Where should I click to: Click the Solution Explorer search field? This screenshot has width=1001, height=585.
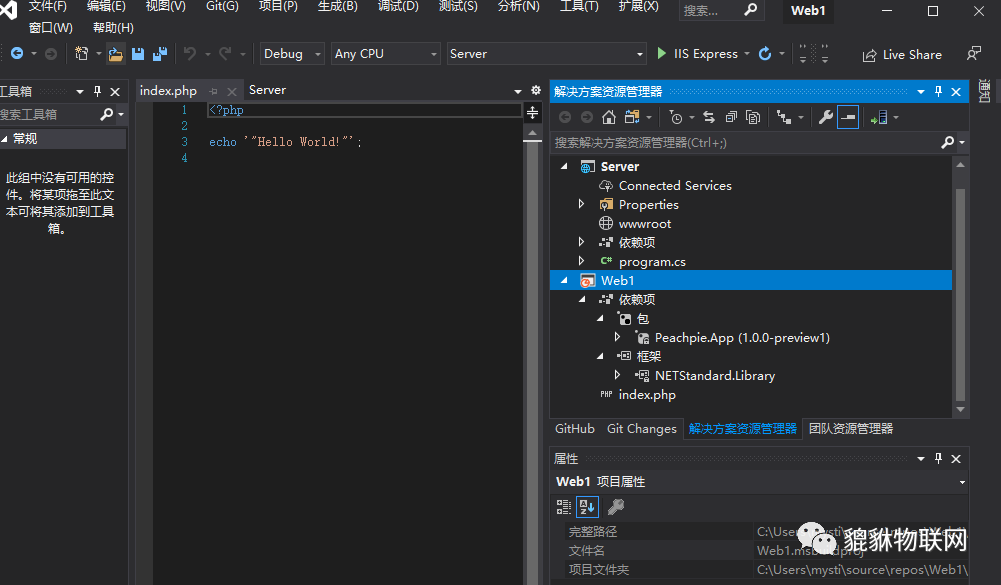click(x=746, y=142)
